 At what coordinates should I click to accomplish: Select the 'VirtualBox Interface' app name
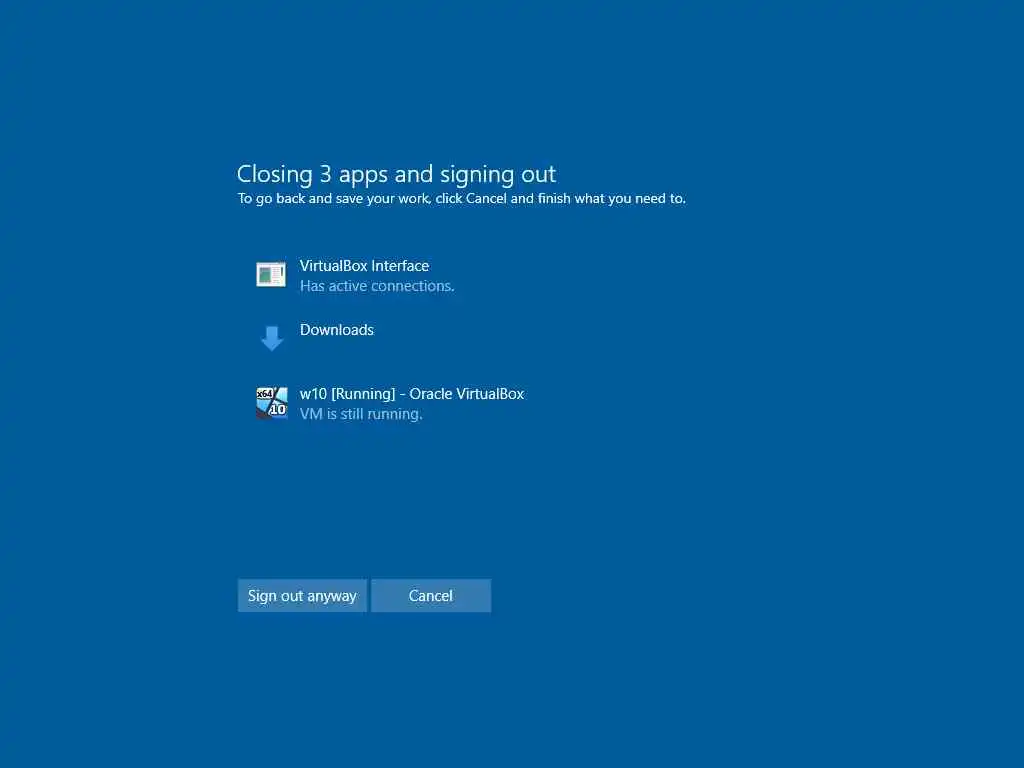tap(364, 266)
